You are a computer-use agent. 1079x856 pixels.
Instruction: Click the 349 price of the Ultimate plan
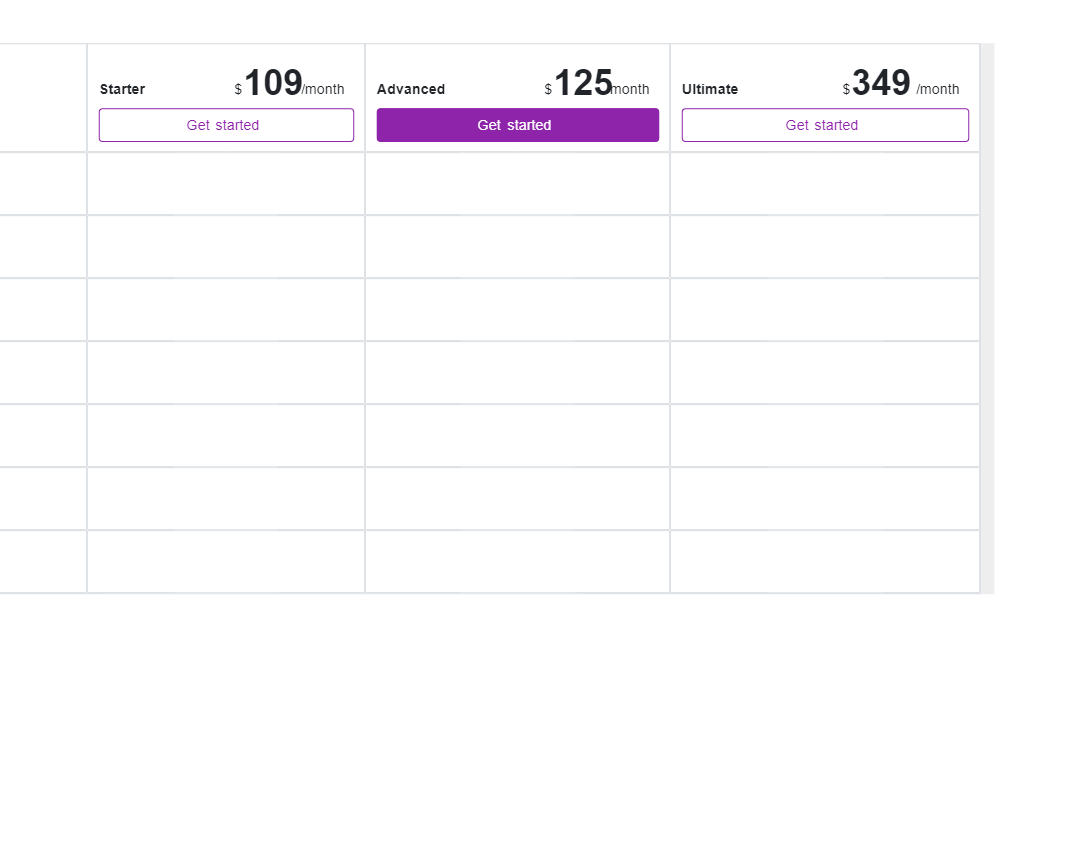(x=881, y=83)
